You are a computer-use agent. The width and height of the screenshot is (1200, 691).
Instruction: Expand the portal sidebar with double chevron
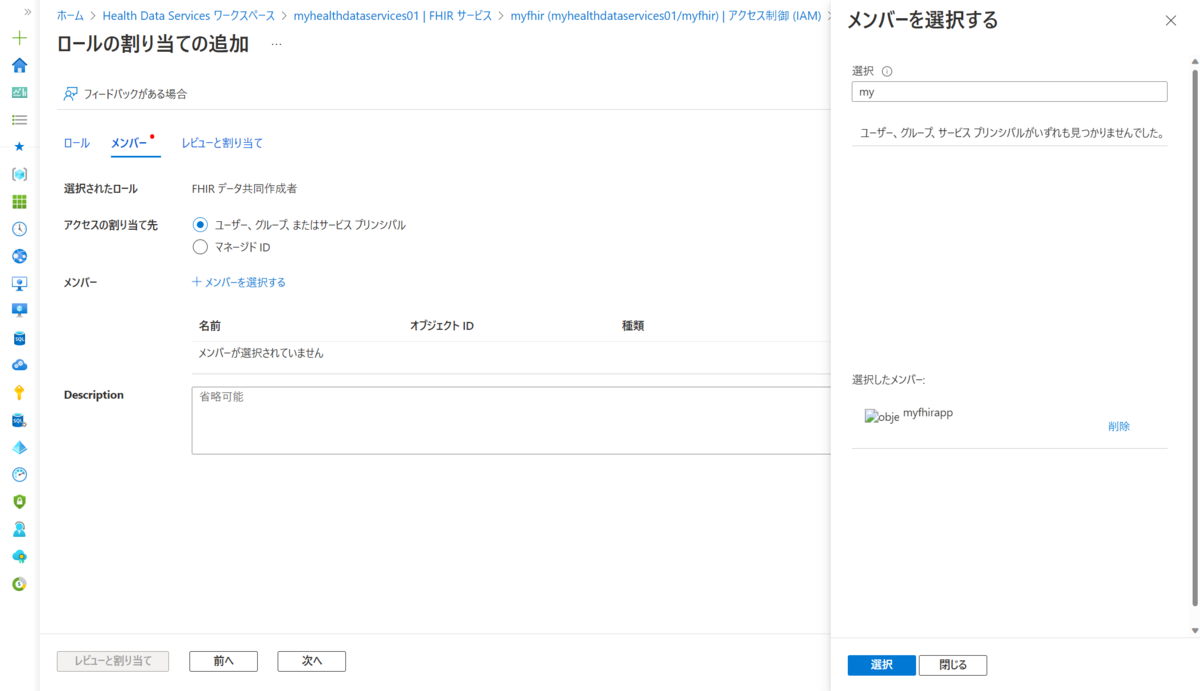[x=27, y=12]
